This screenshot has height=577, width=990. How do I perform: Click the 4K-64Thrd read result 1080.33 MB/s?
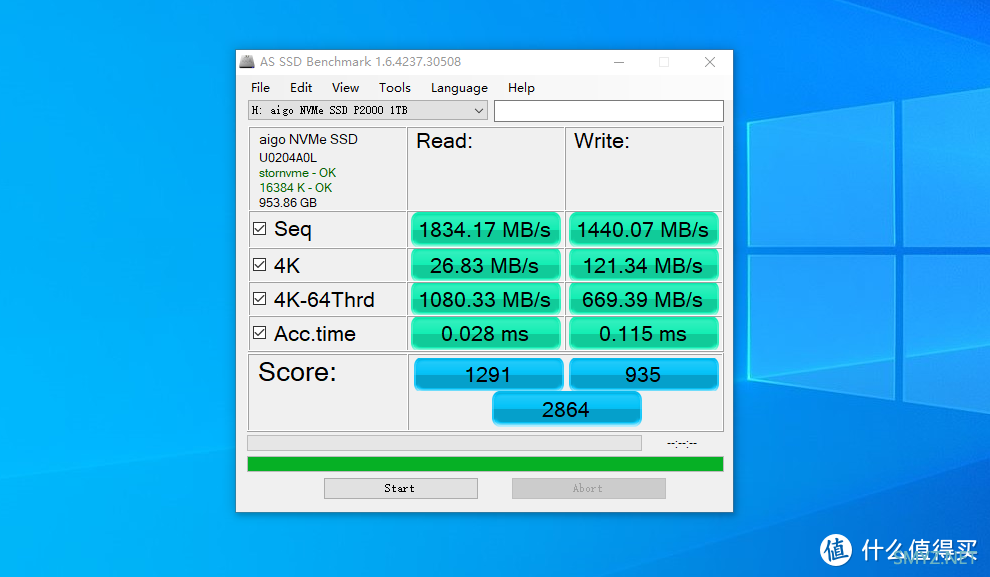485,300
